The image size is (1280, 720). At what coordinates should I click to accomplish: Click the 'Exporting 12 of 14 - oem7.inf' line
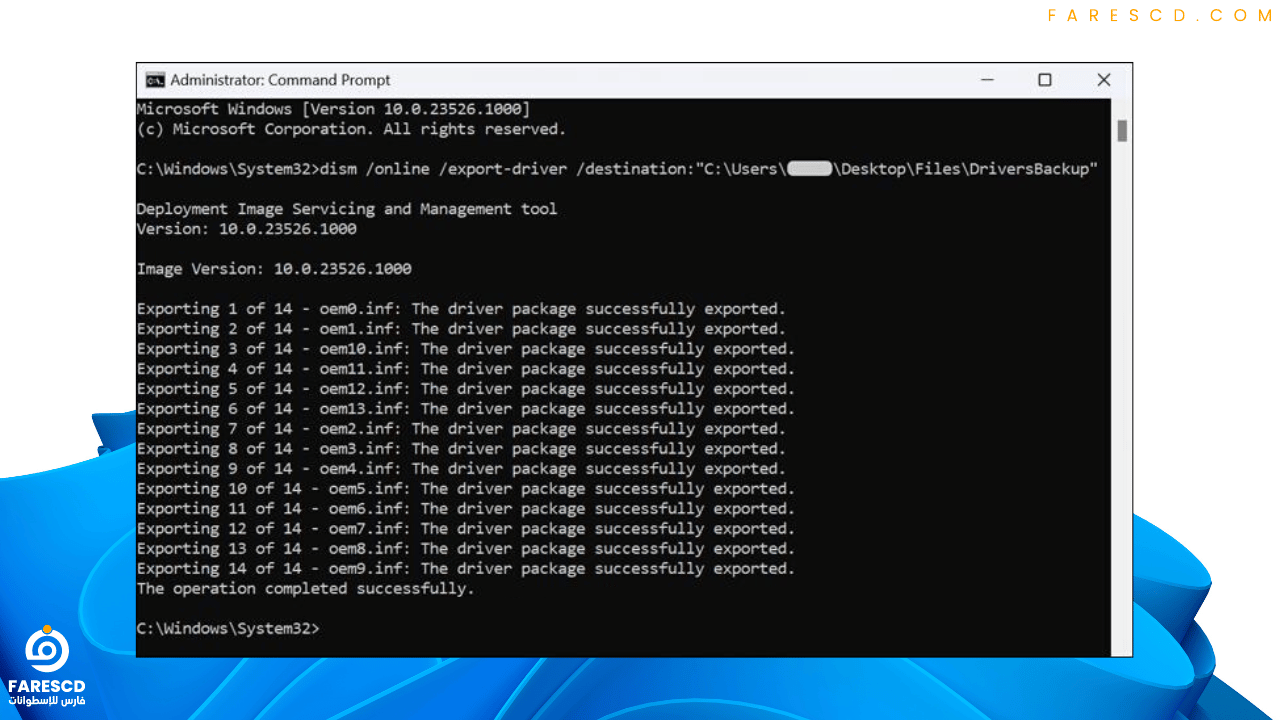pyautogui.click(x=466, y=529)
